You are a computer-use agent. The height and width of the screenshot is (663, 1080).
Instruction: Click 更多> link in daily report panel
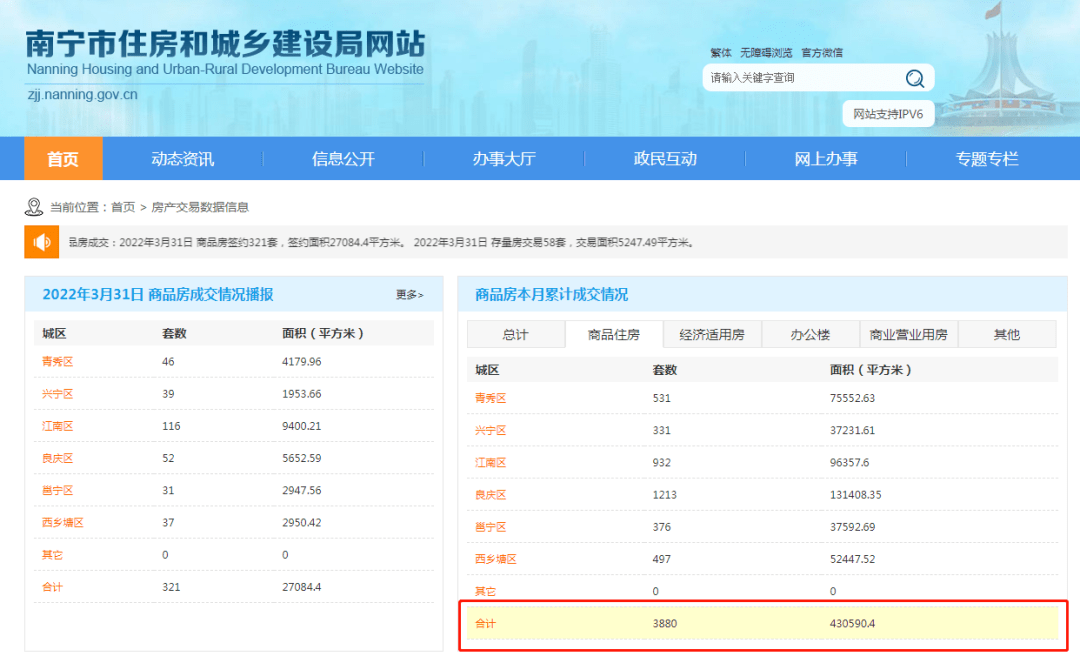(x=410, y=295)
